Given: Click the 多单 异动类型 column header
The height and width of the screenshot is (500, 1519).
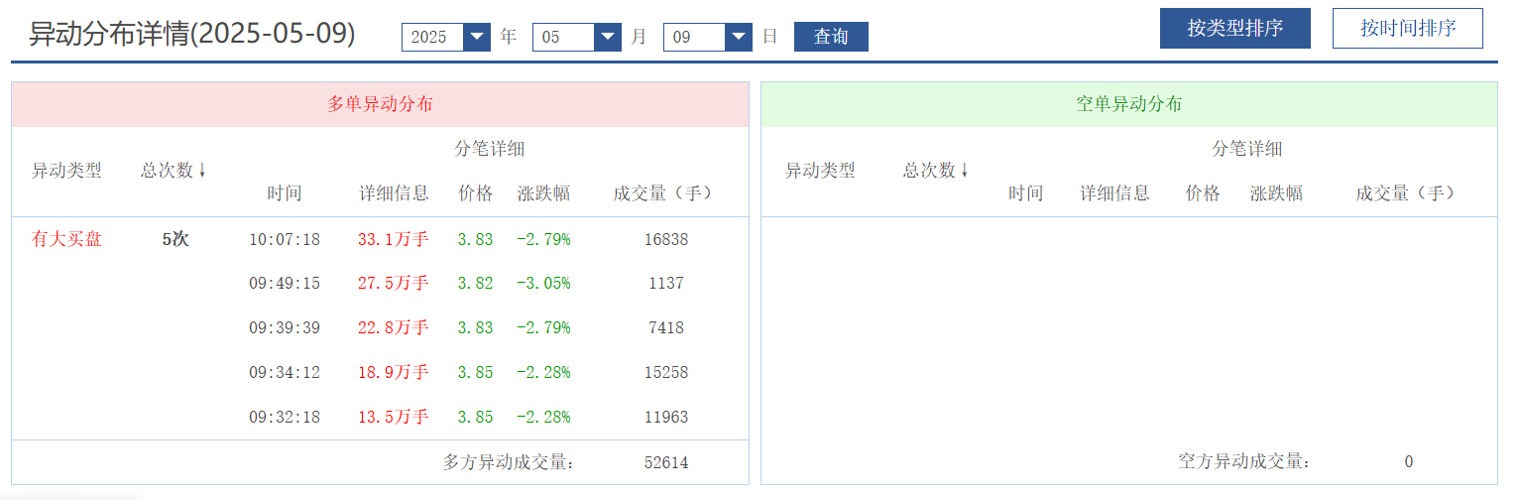Looking at the screenshot, I should point(67,170).
